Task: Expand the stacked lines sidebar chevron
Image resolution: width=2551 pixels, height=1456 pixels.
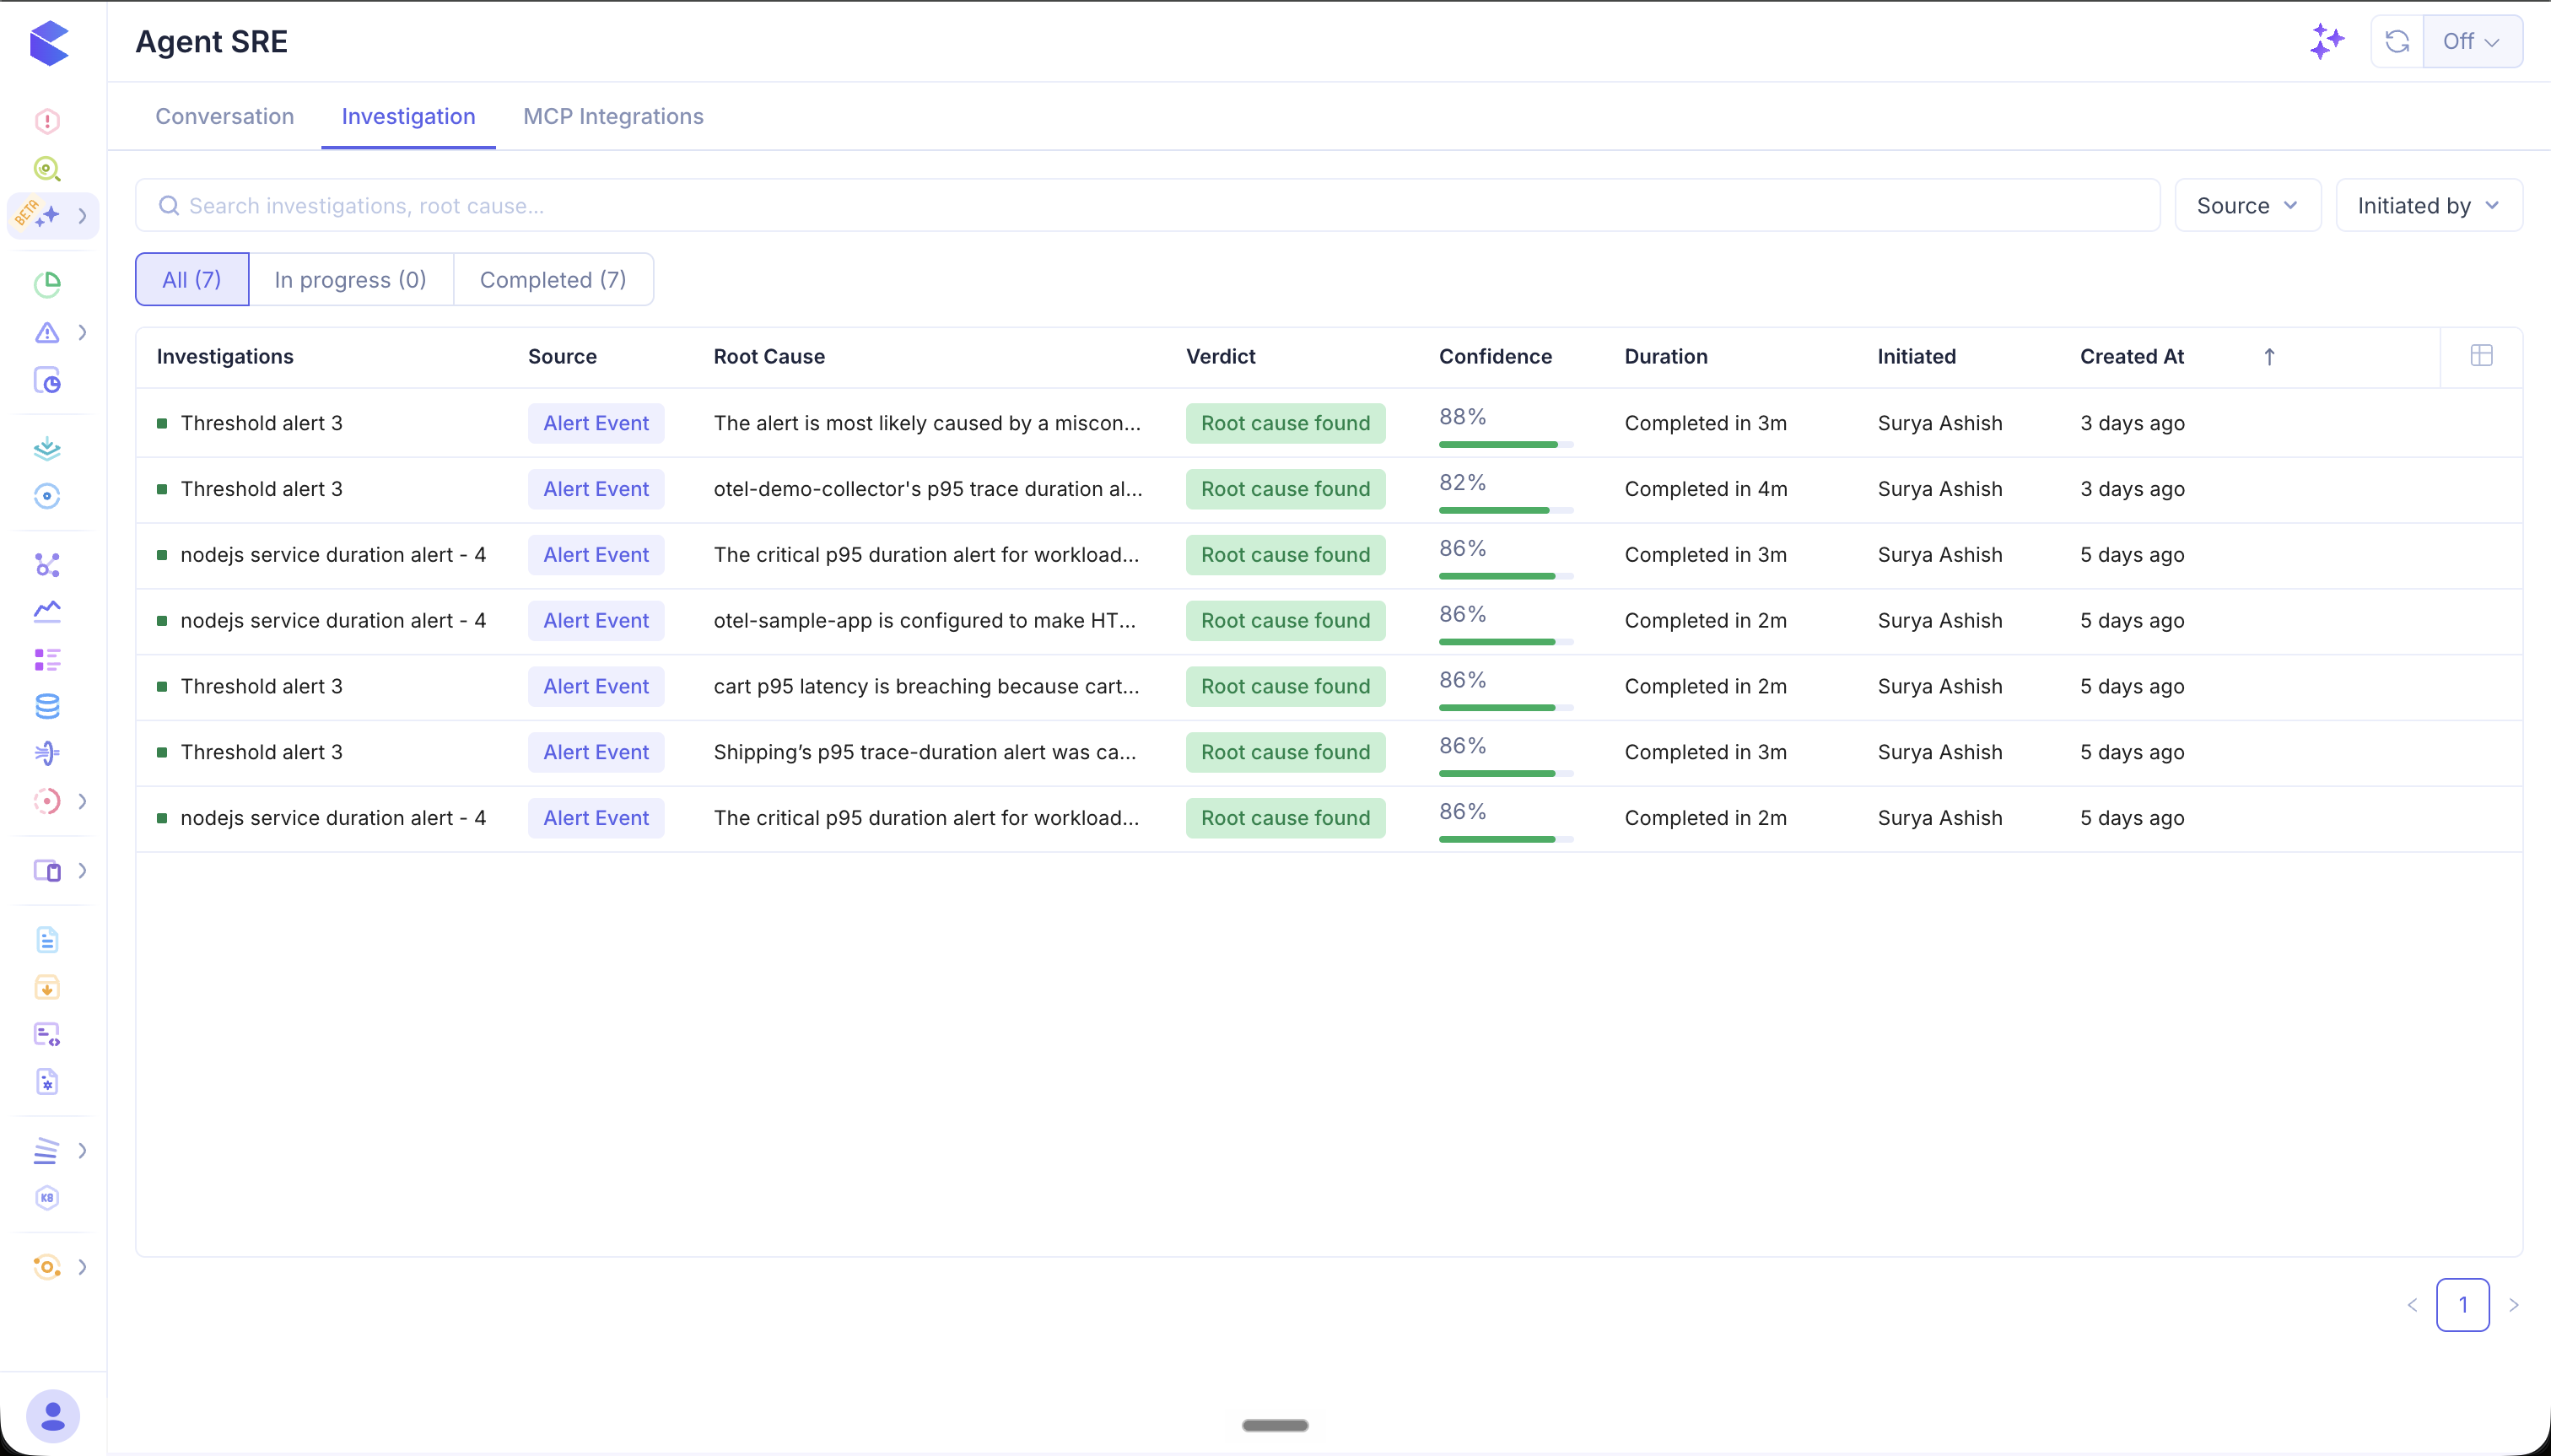Action: coord(83,1151)
